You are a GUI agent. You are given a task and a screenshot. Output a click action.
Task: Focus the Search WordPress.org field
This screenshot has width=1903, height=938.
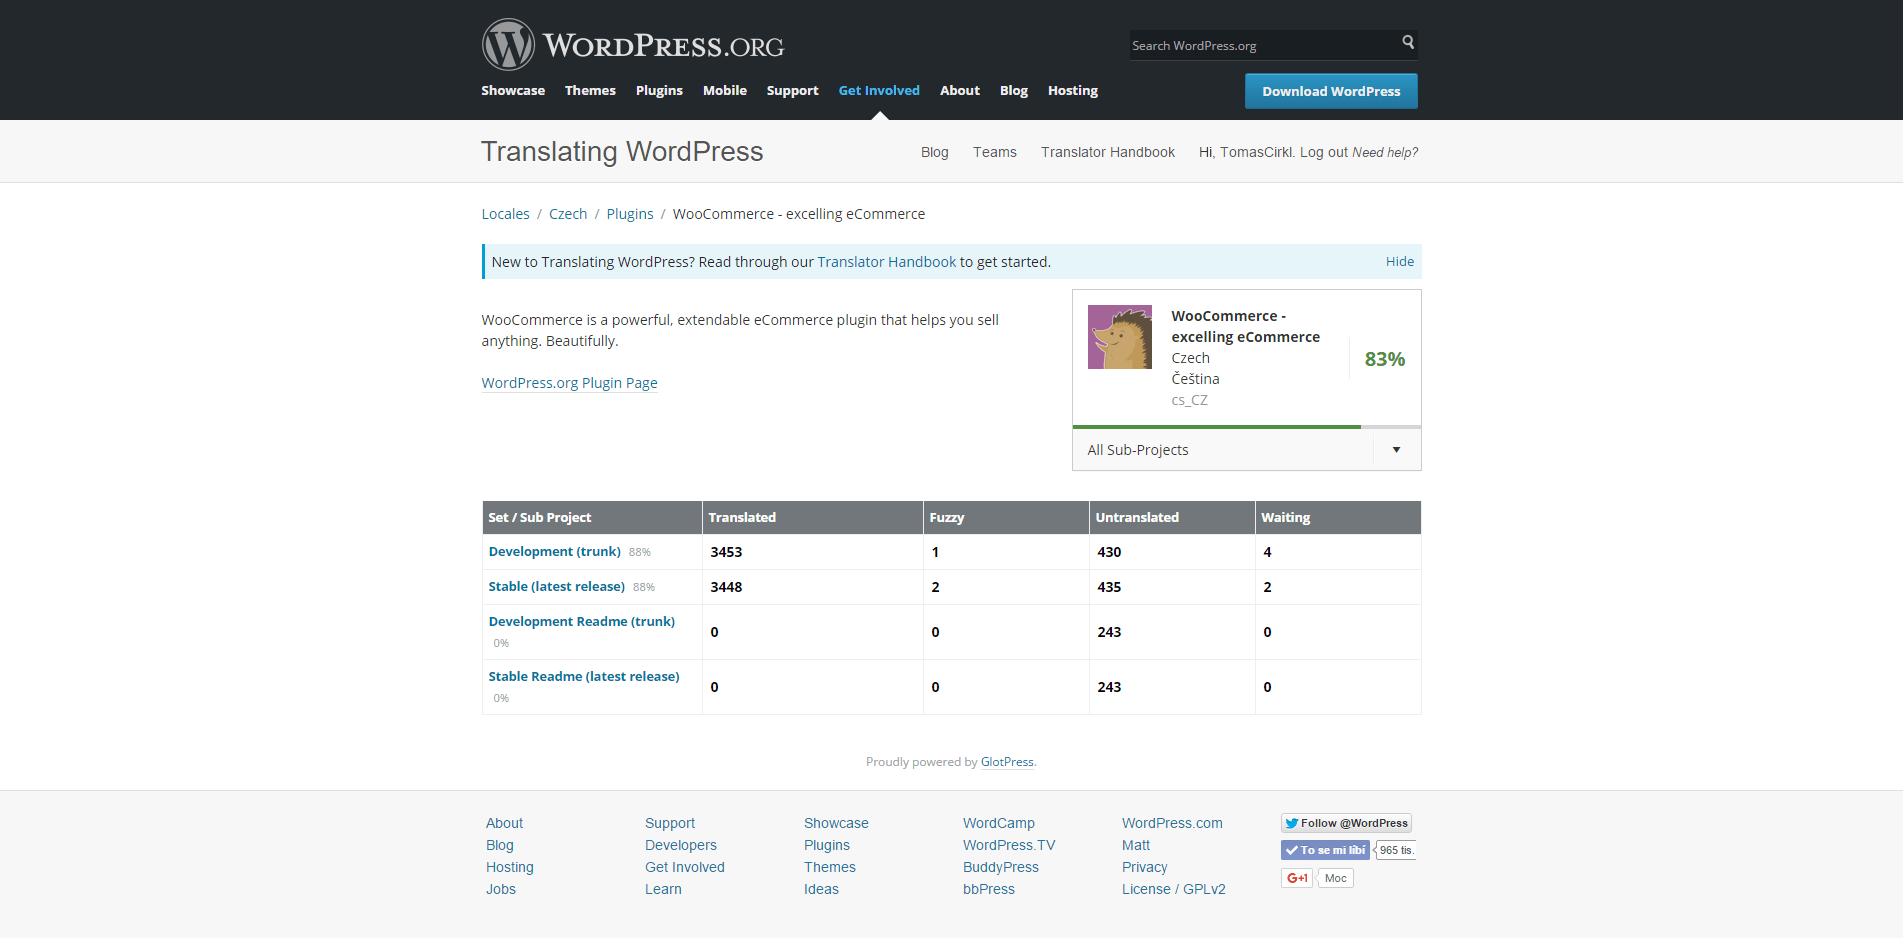[1264, 46]
